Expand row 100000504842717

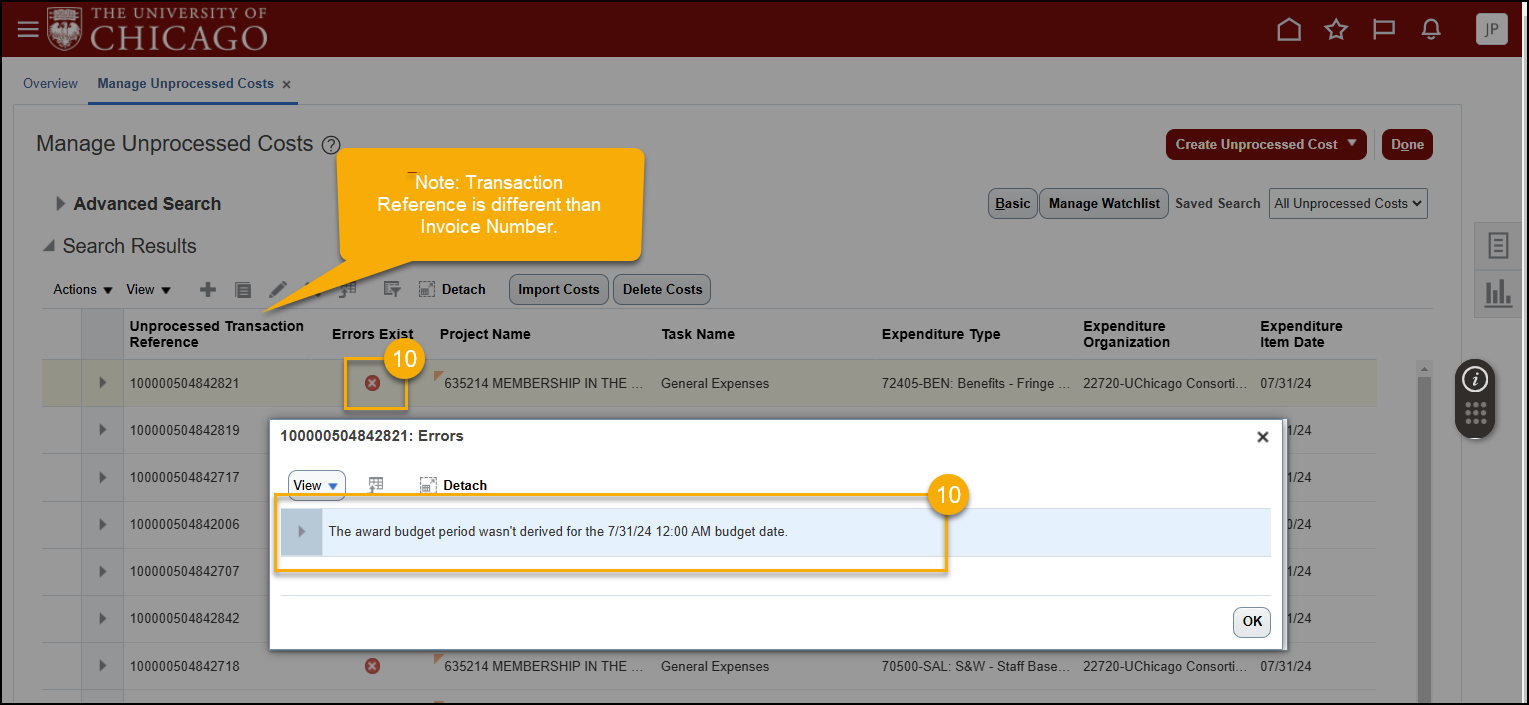102,477
